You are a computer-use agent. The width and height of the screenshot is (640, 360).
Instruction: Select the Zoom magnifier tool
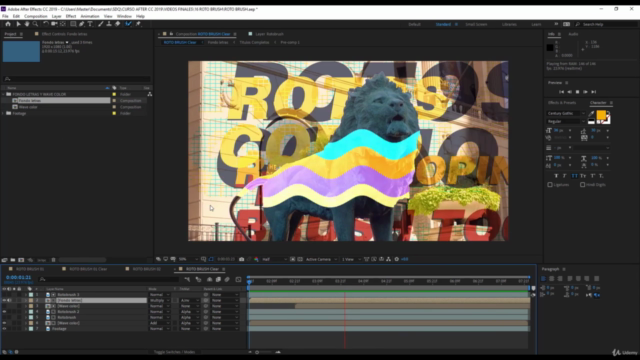[36, 24]
